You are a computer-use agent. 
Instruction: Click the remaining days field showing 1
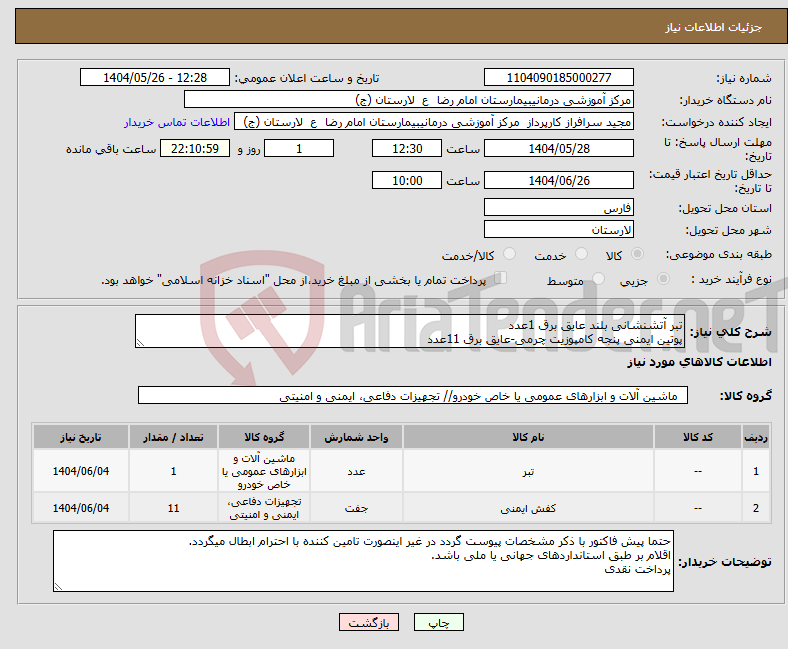point(299,148)
